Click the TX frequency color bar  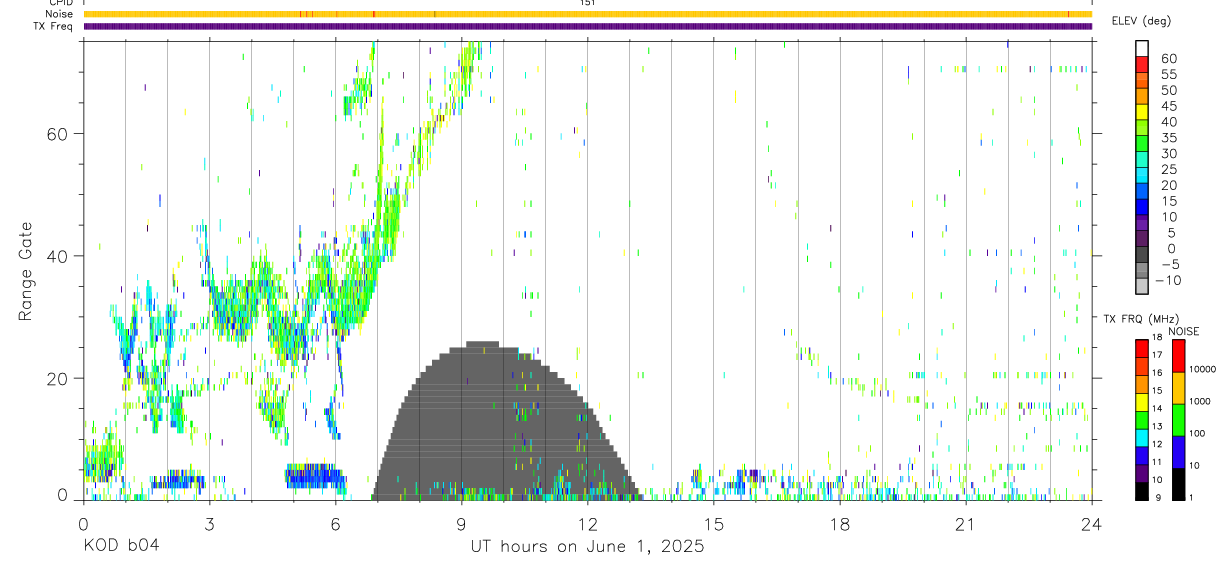tap(1142, 420)
